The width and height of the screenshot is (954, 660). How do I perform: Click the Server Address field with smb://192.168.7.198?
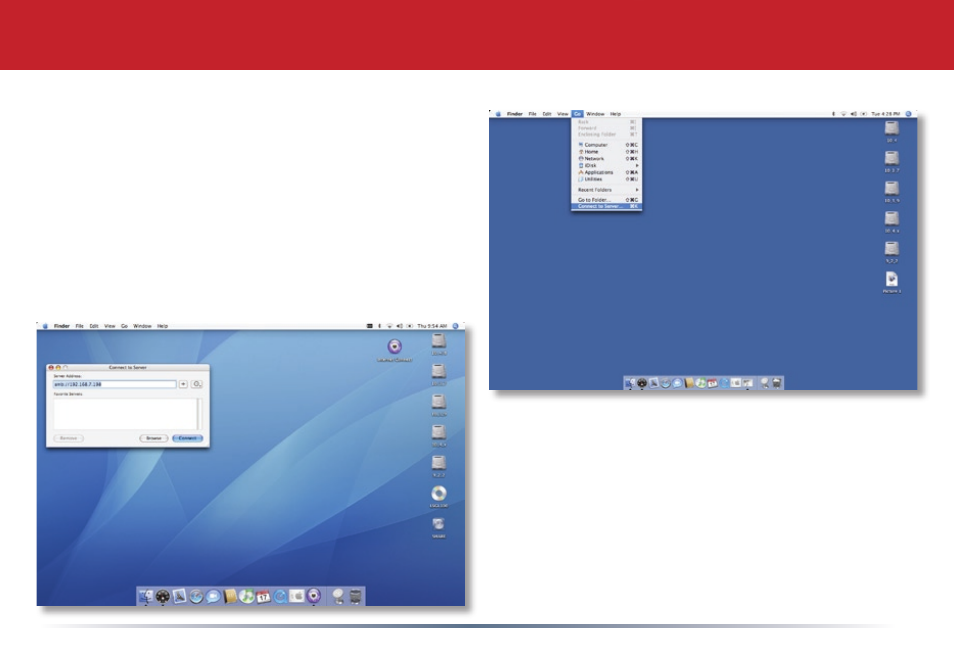114,384
